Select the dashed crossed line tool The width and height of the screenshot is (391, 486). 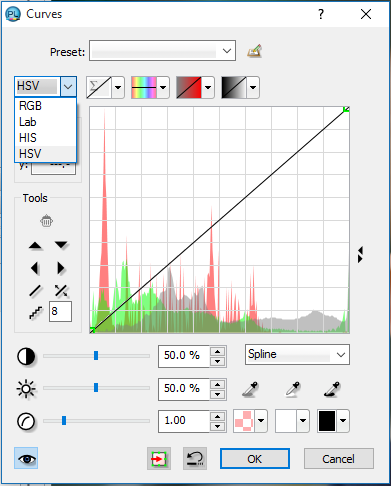tap(61, 291)
